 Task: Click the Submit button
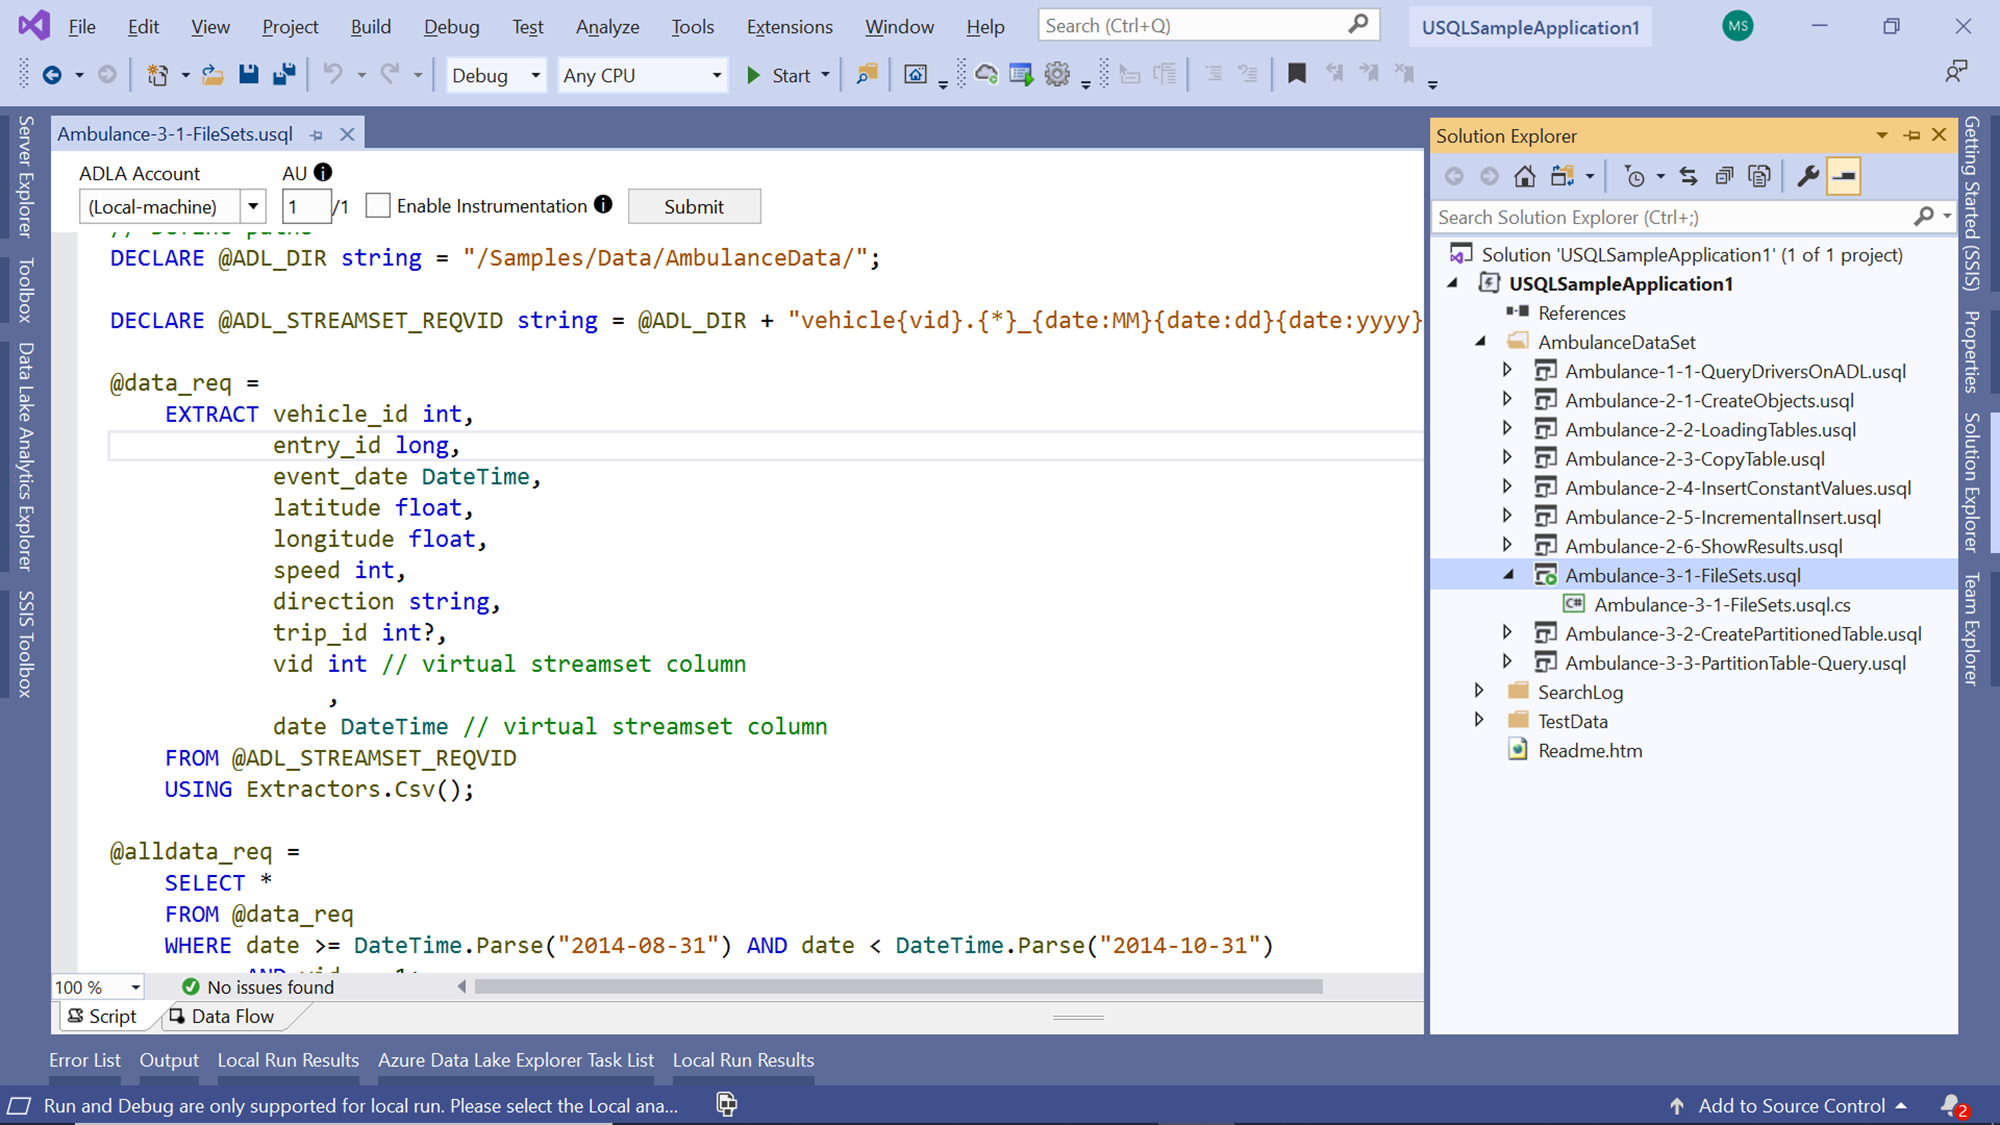point(694,206)
